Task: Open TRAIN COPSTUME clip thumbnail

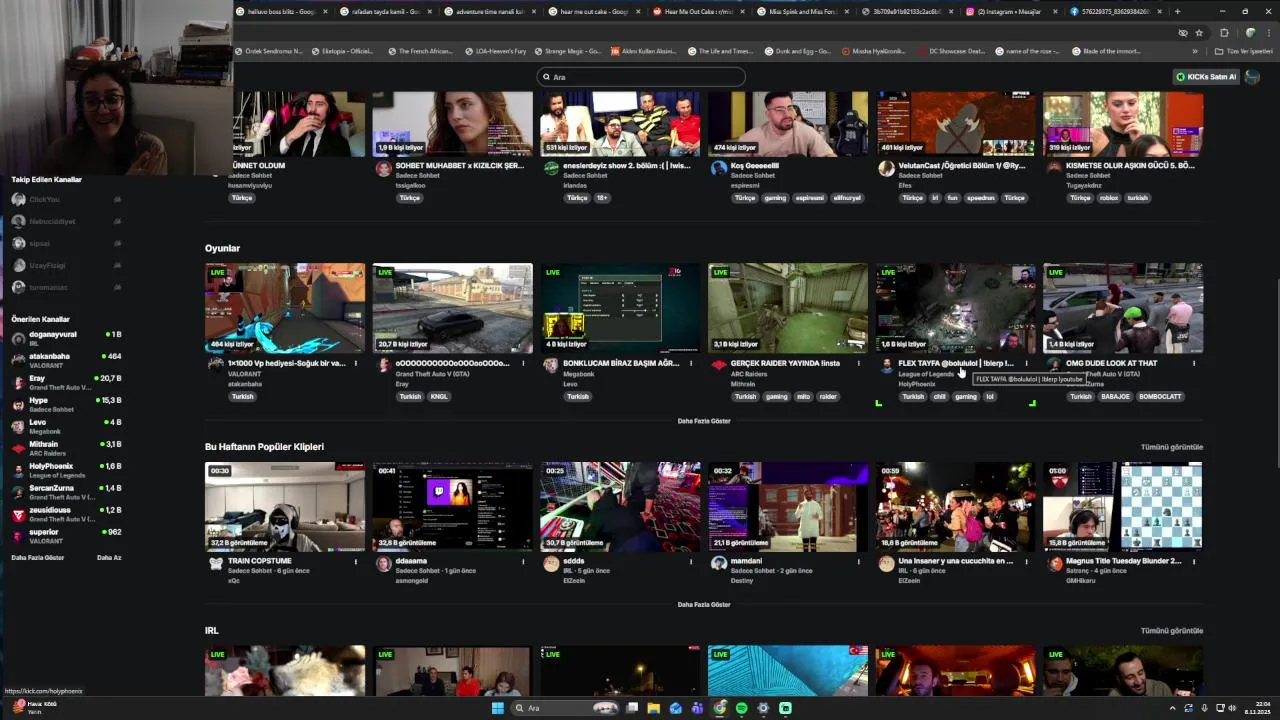Action: [x=285, y=506]
